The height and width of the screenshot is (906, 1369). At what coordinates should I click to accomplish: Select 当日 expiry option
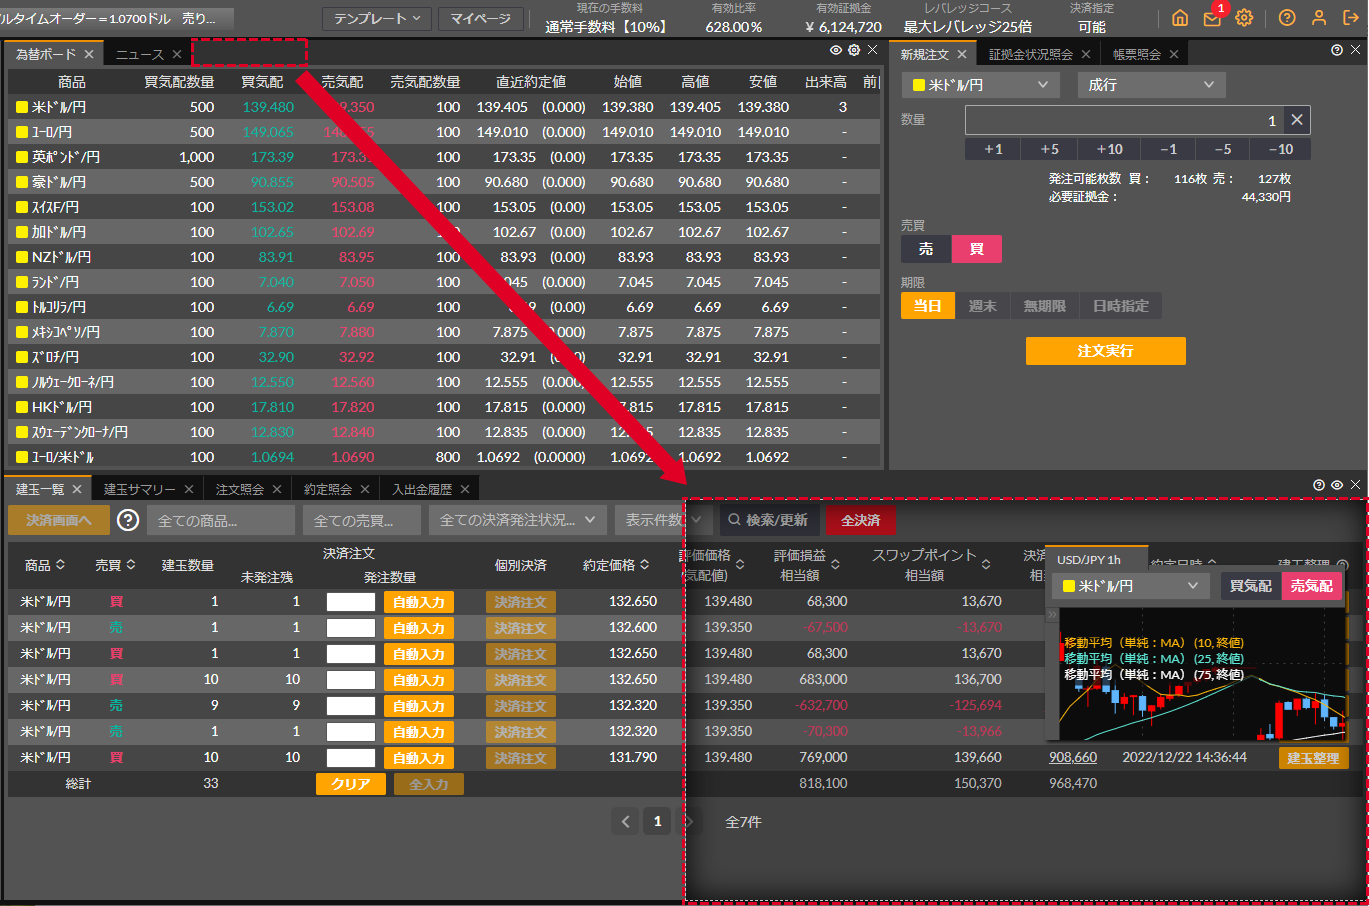pyautogui.click(x=928, y=306)
